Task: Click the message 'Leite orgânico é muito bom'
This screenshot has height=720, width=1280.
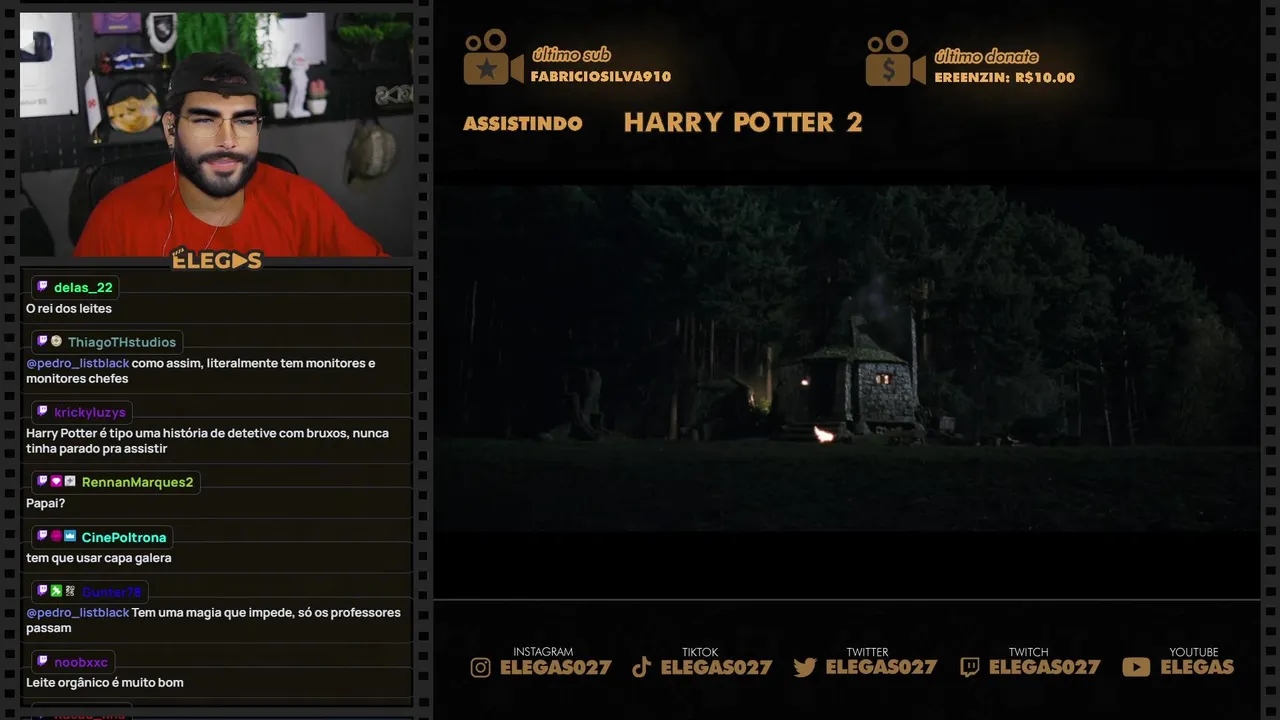Action: 105,682
